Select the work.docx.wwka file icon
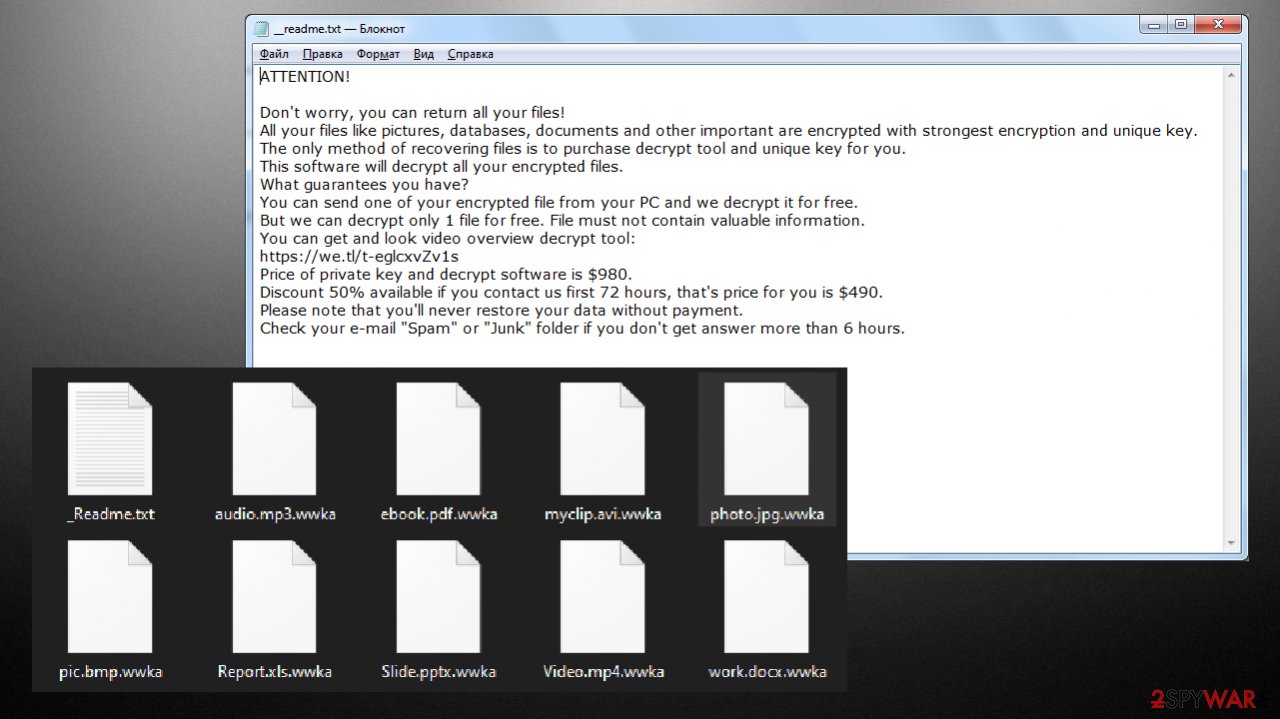The image size is (1280, 719). click(766, 597)
